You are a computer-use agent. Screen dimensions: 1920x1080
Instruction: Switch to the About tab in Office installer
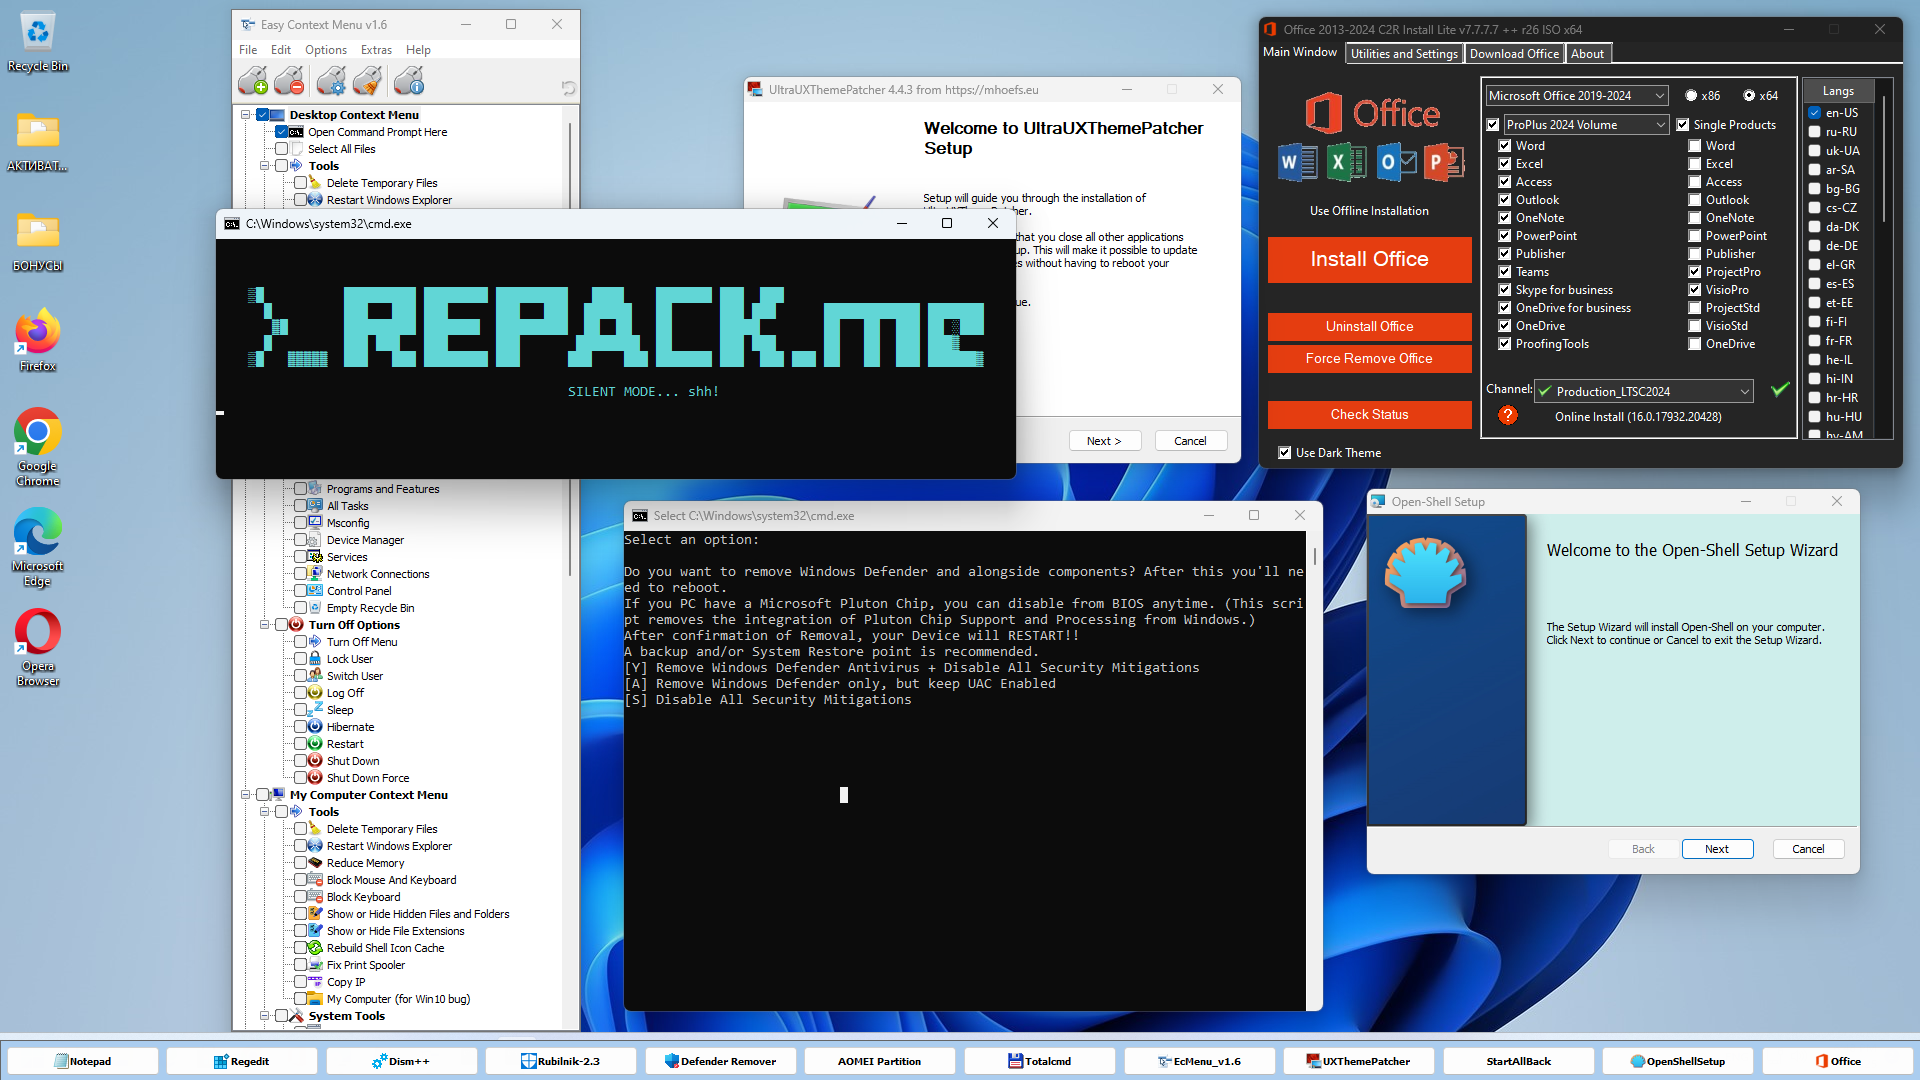pos(1587,54)
